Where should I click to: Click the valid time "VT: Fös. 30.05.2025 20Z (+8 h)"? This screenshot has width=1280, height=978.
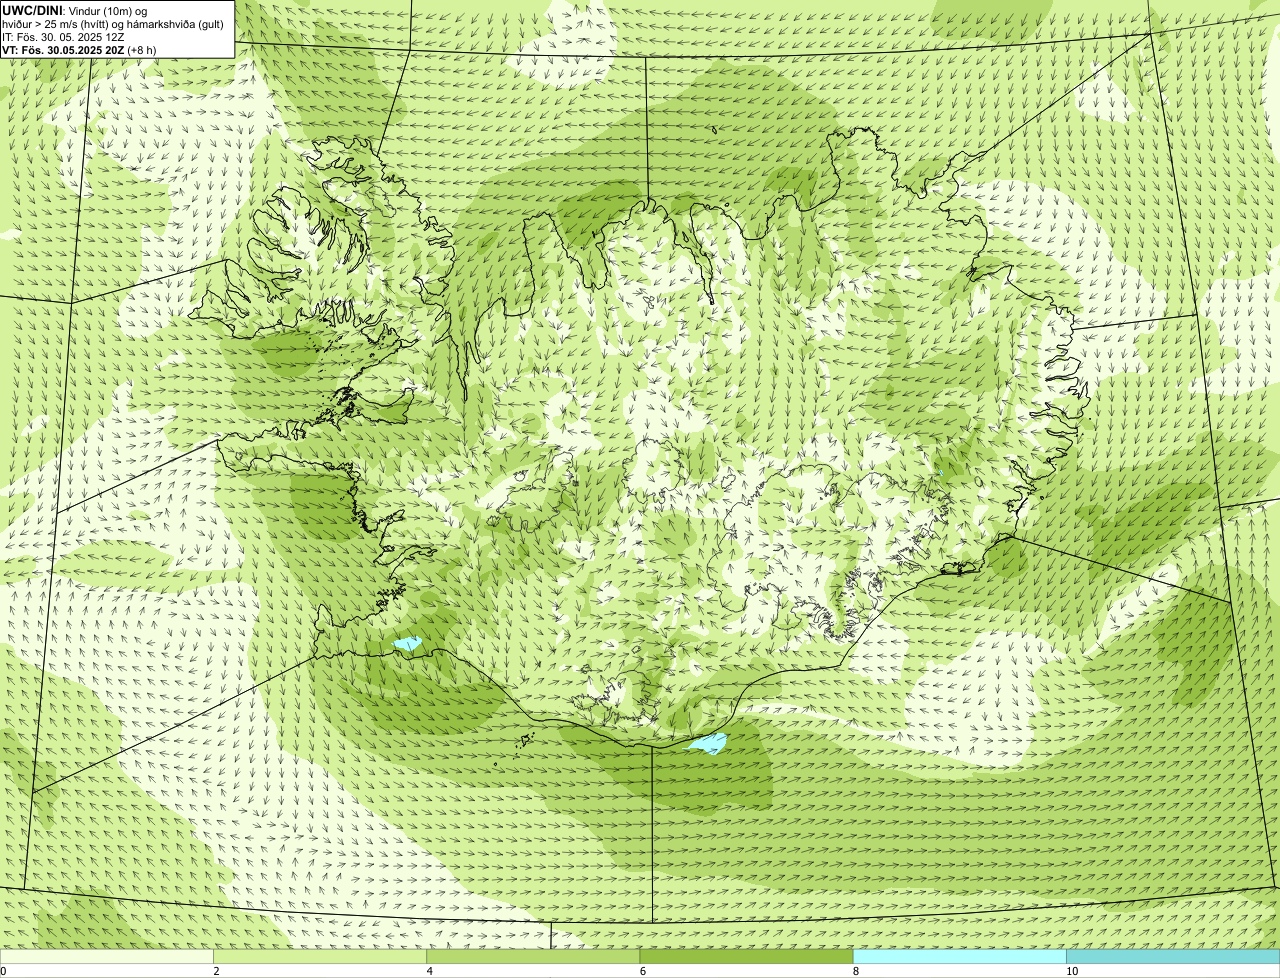pos(79,49)
